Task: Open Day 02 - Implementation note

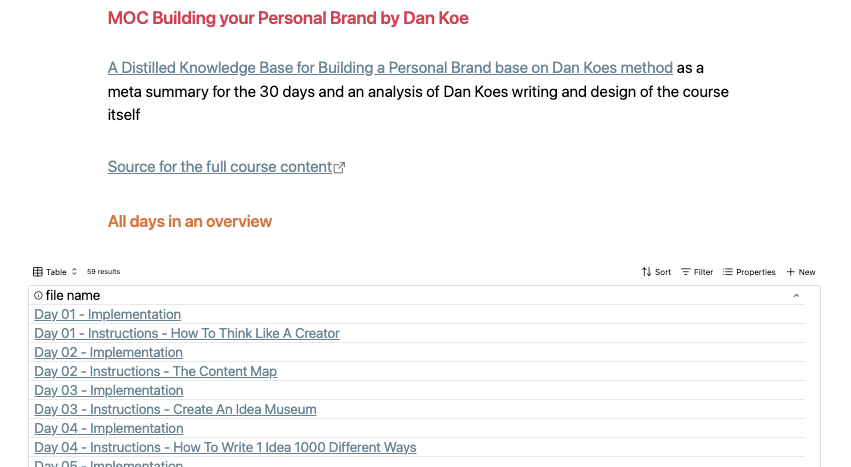Action: (x=109, y=352)
